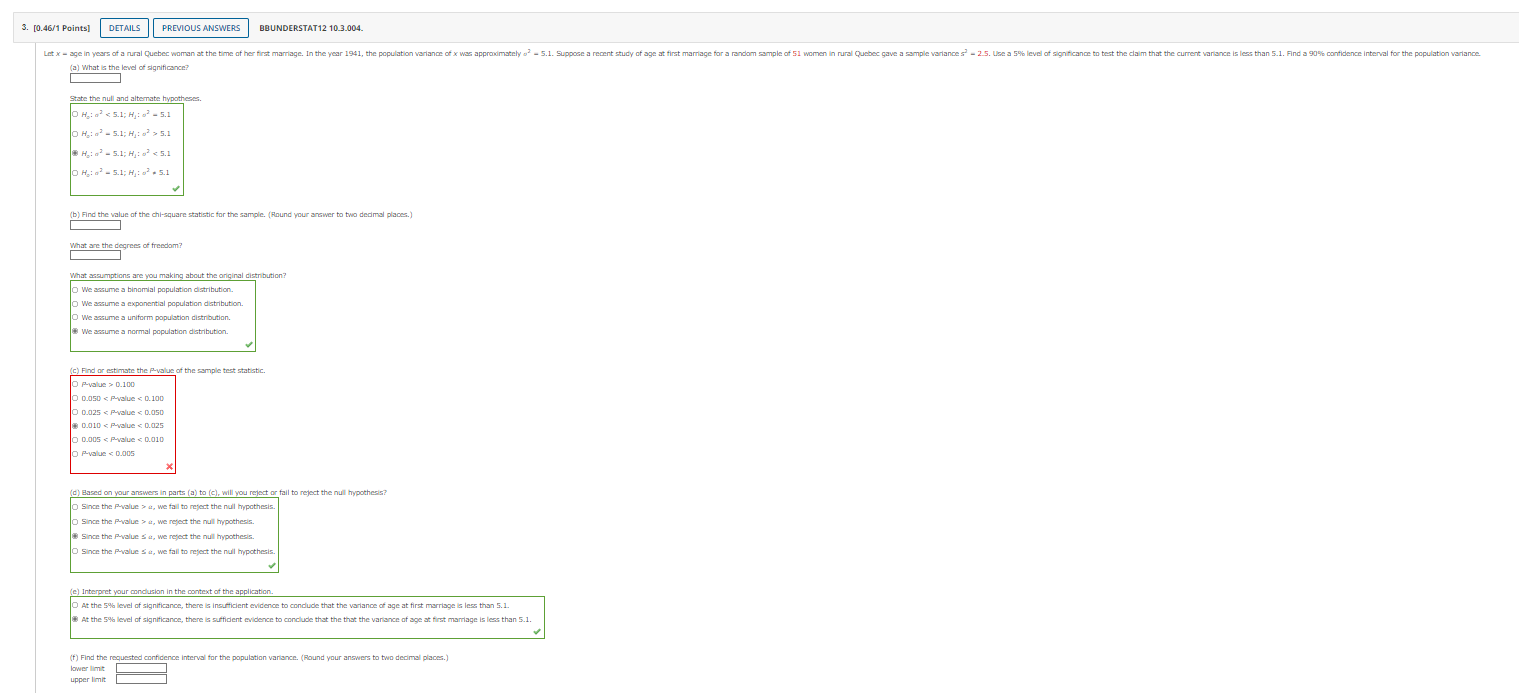
Task: Choose P-value < 0.005 option
Action: [x=74, y=453]
